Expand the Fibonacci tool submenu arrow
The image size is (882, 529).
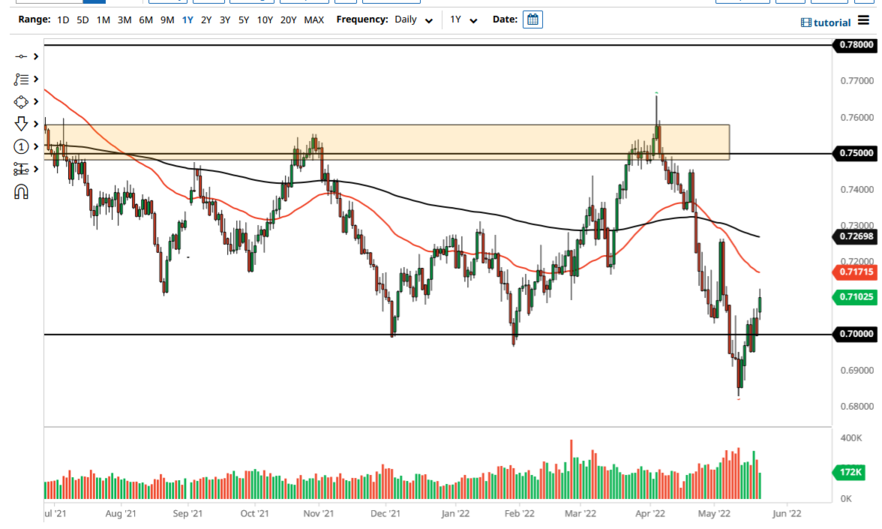click(x=36, y=79)
